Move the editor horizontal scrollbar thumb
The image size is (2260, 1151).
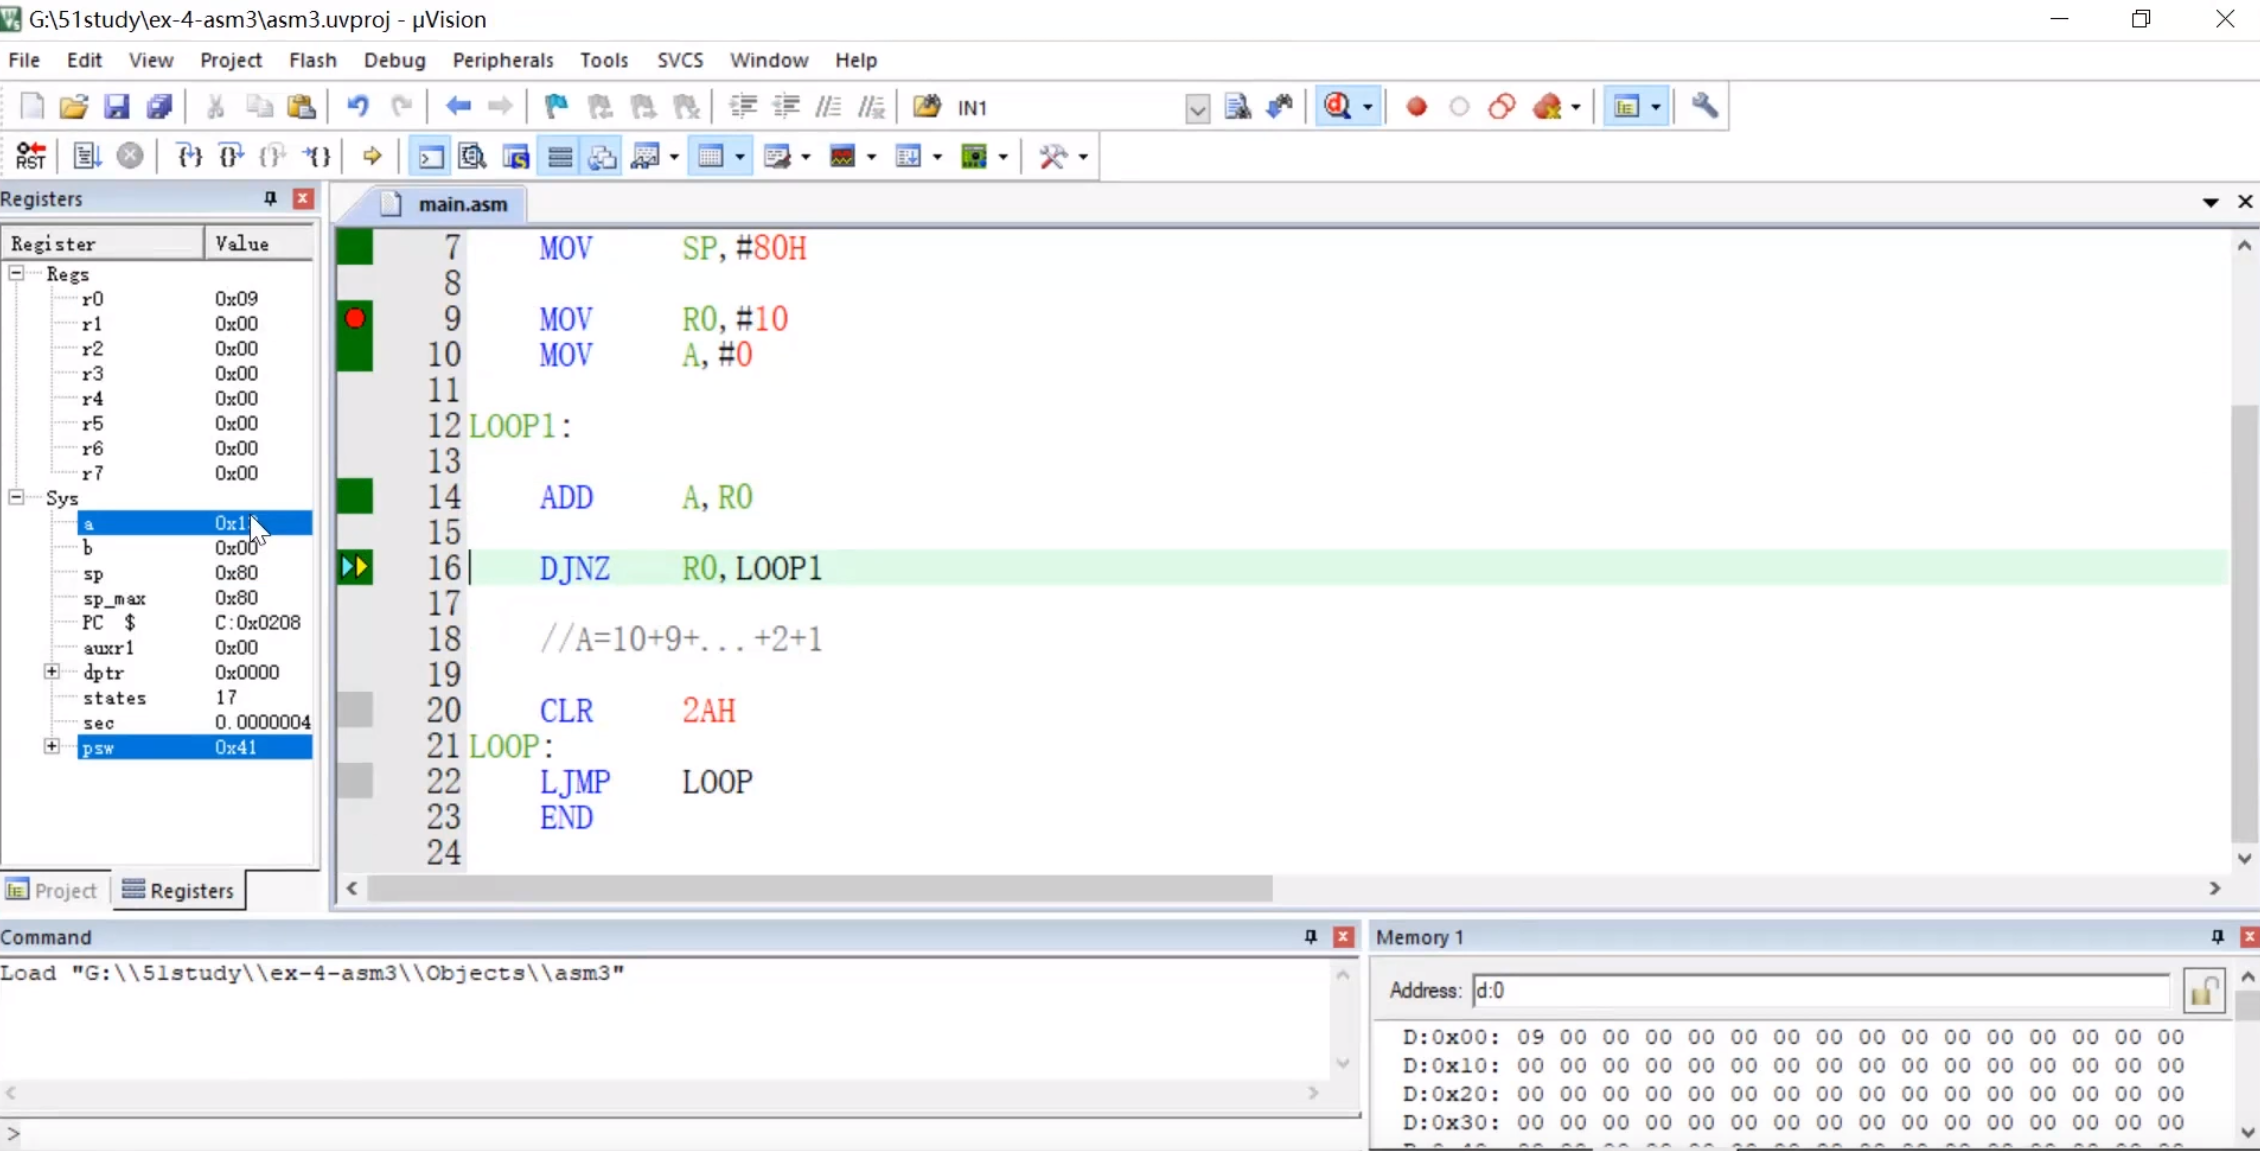pyautogui.click(x=820, y=888)
